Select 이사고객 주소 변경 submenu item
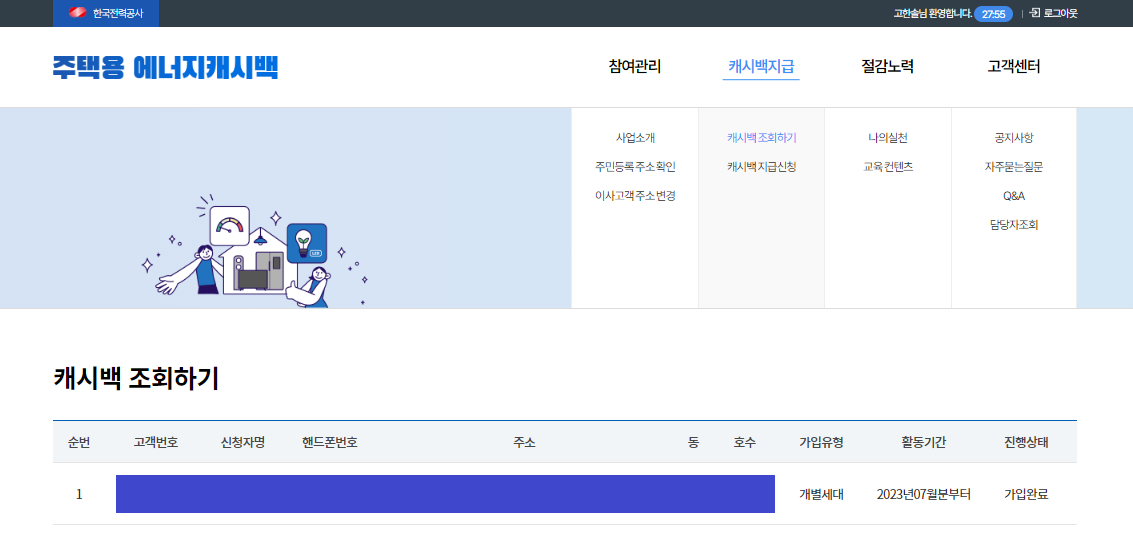Image resolution: width=1133 pixels, height=545 pixels. coord(635,195)
